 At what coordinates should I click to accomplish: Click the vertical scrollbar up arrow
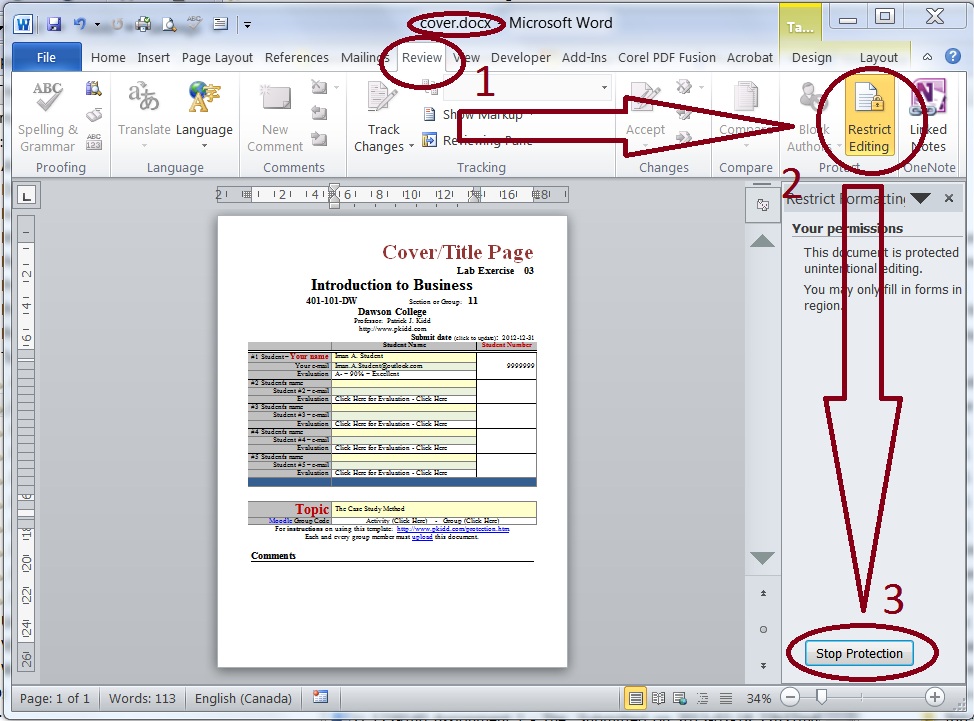point(762,241)
